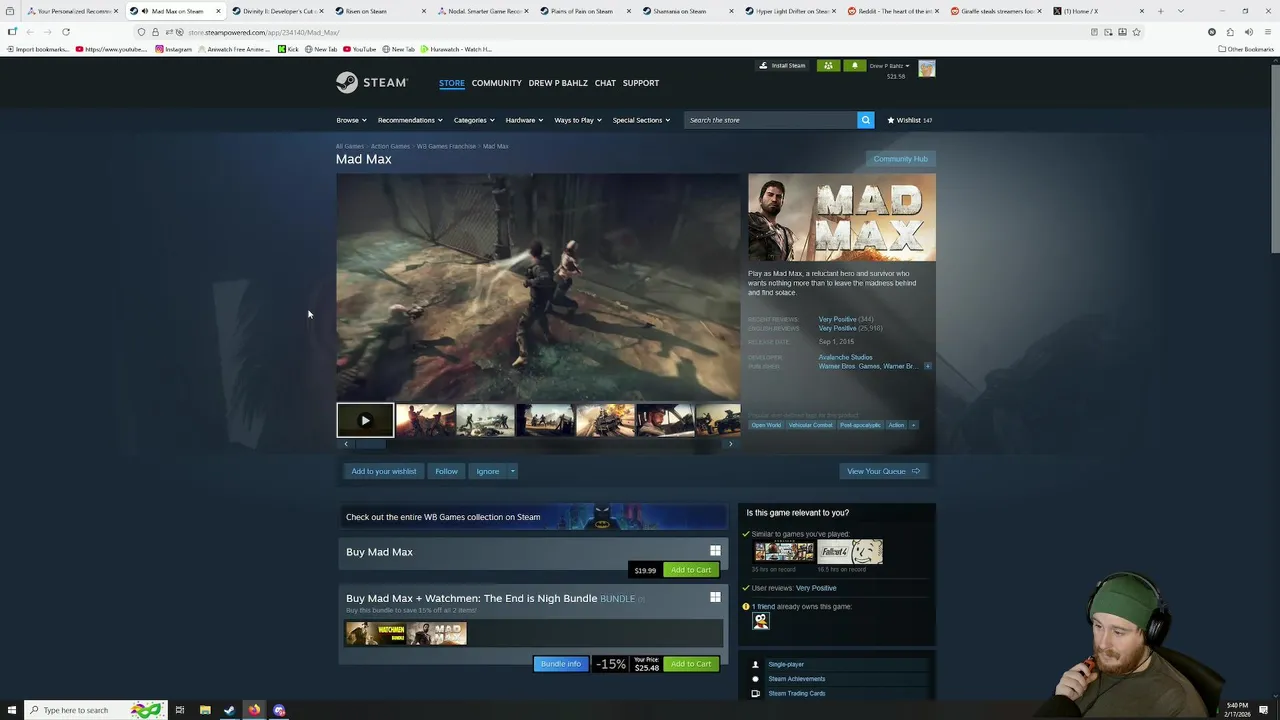
Task: Click the Wishlist star link
Action: point(909,120)
